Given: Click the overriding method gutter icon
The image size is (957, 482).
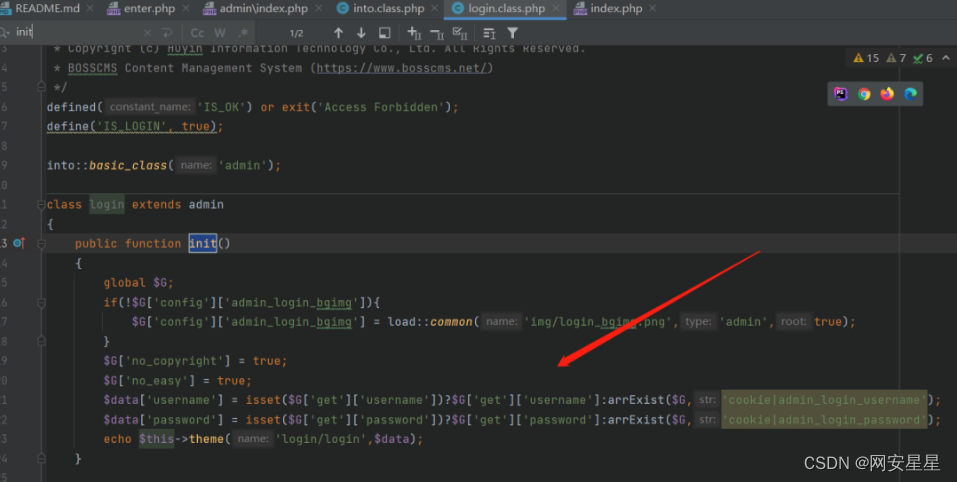Looking at the screenshot, I should click(19, 243).
